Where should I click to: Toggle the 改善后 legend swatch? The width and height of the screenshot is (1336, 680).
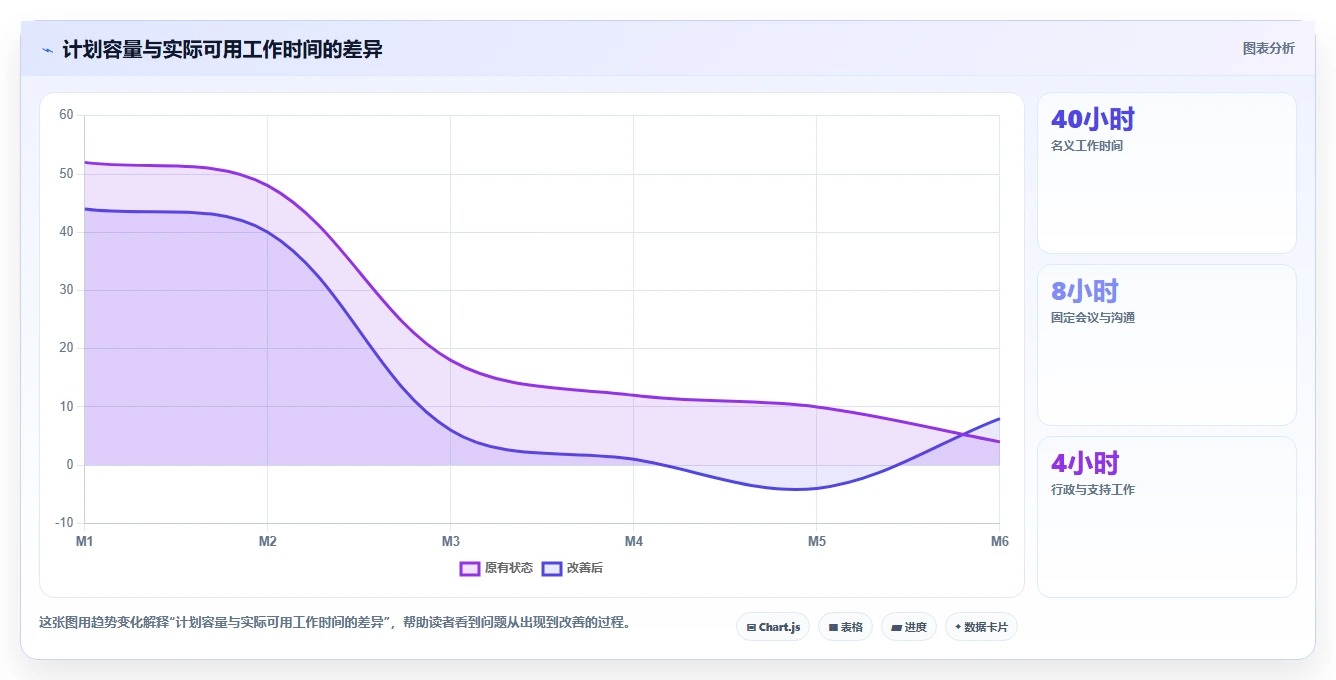[x=552, y=568]
